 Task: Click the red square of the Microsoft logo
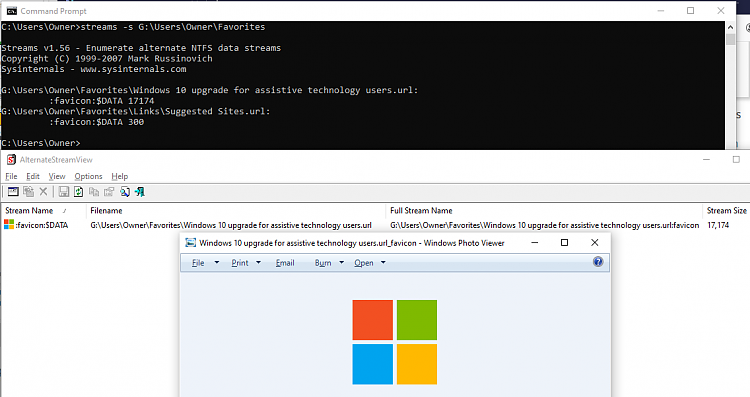pos(373,320)
